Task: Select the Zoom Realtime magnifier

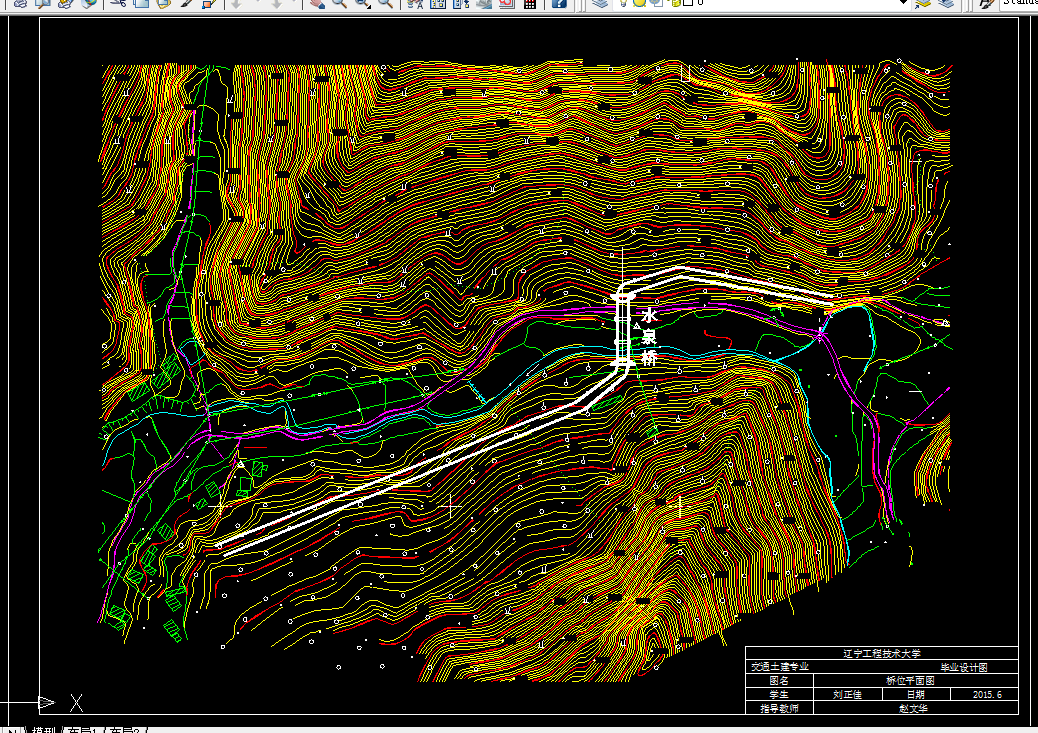Action: tap(339, 3)
